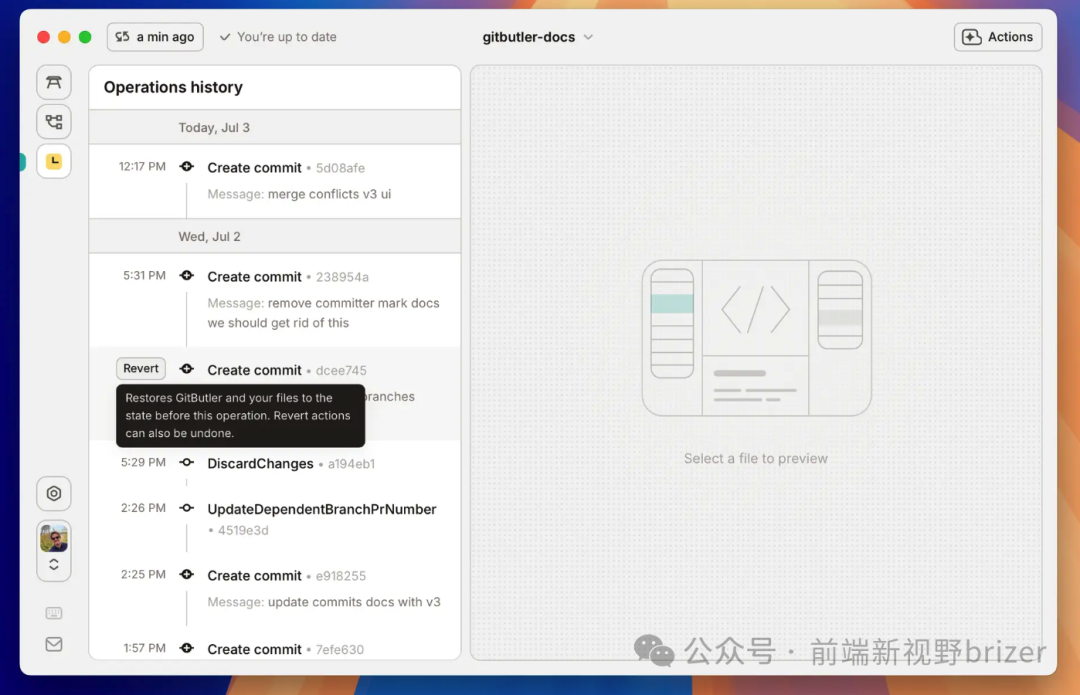Viewport: 1080px width, 695px height.
Task: Select the operations history clock icon
Action: coord(54,161)
